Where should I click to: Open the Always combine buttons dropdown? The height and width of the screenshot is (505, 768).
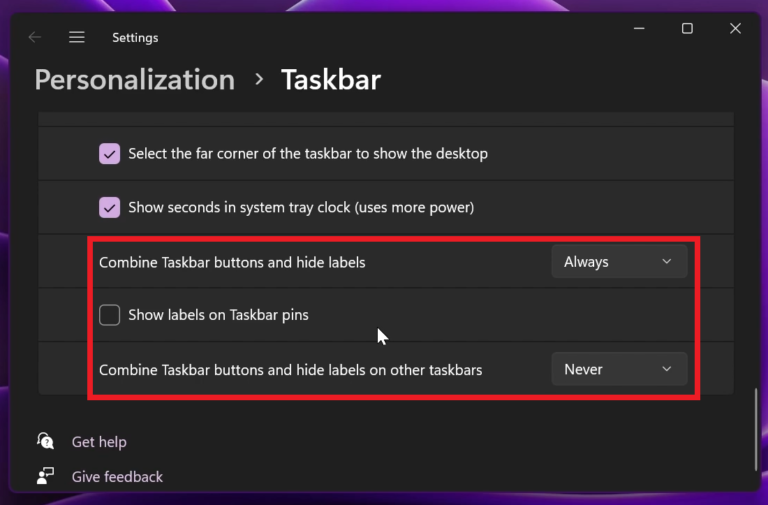coord(619,262)
